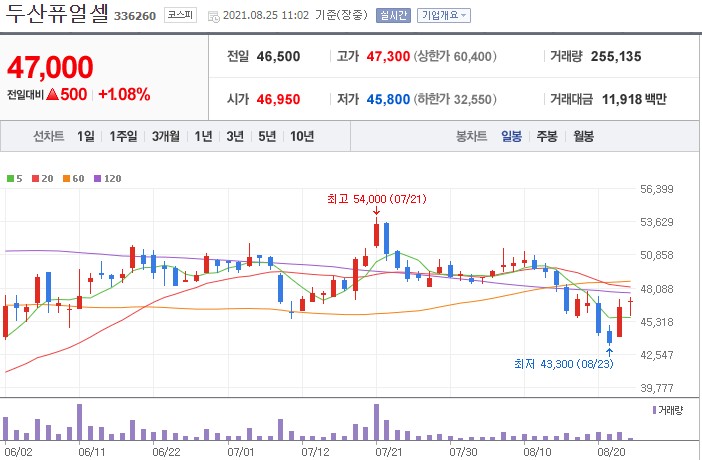Click the 거래량 255,135 value
The width and height of the screenshot is (702, 460).
click(616, 56)
